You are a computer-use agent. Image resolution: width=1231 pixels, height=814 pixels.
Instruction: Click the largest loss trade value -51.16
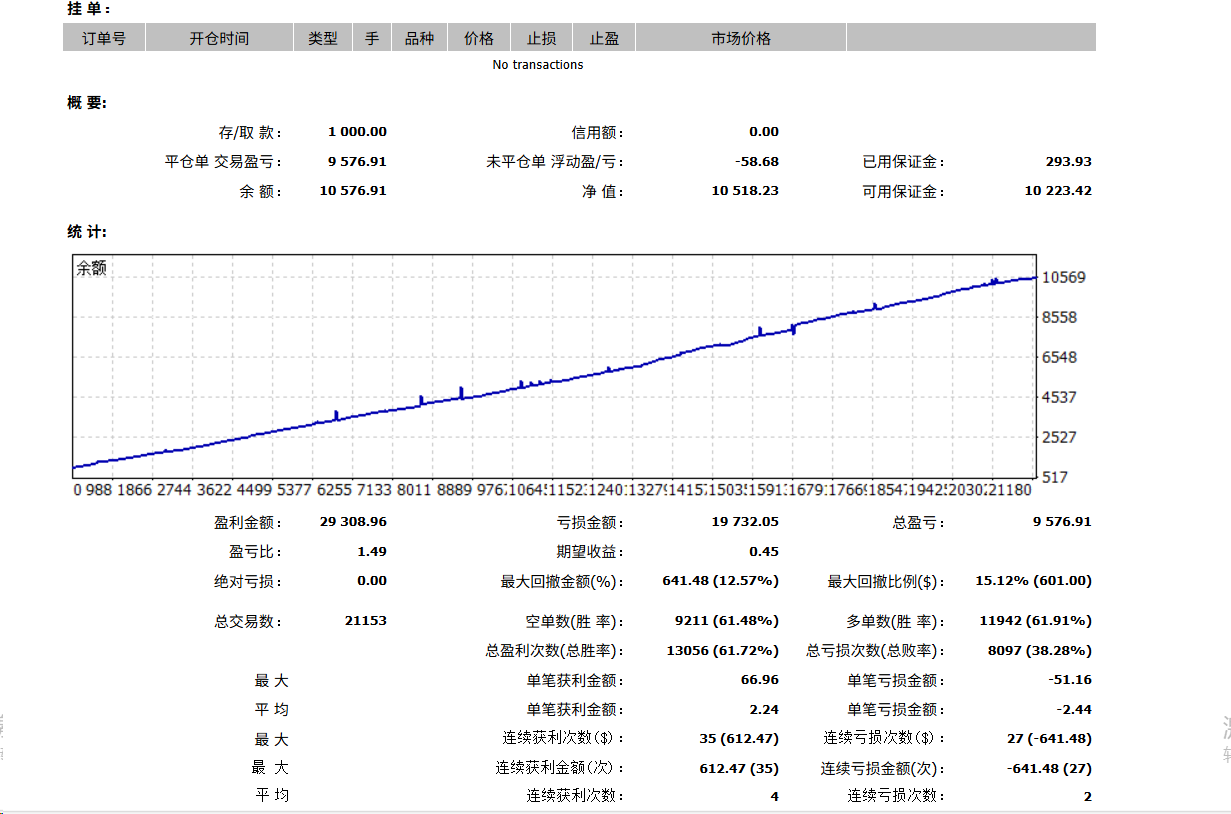[1069, 680]
